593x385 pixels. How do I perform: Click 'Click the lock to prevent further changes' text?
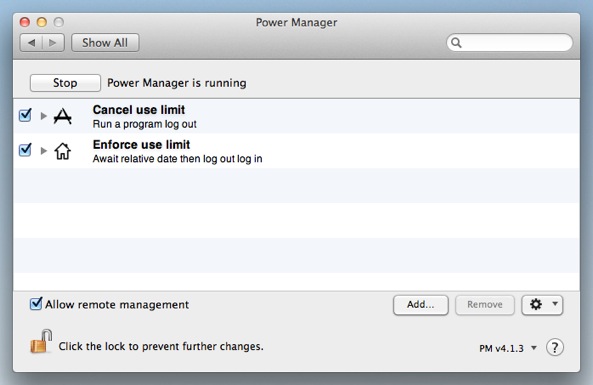tap(161, 346)
